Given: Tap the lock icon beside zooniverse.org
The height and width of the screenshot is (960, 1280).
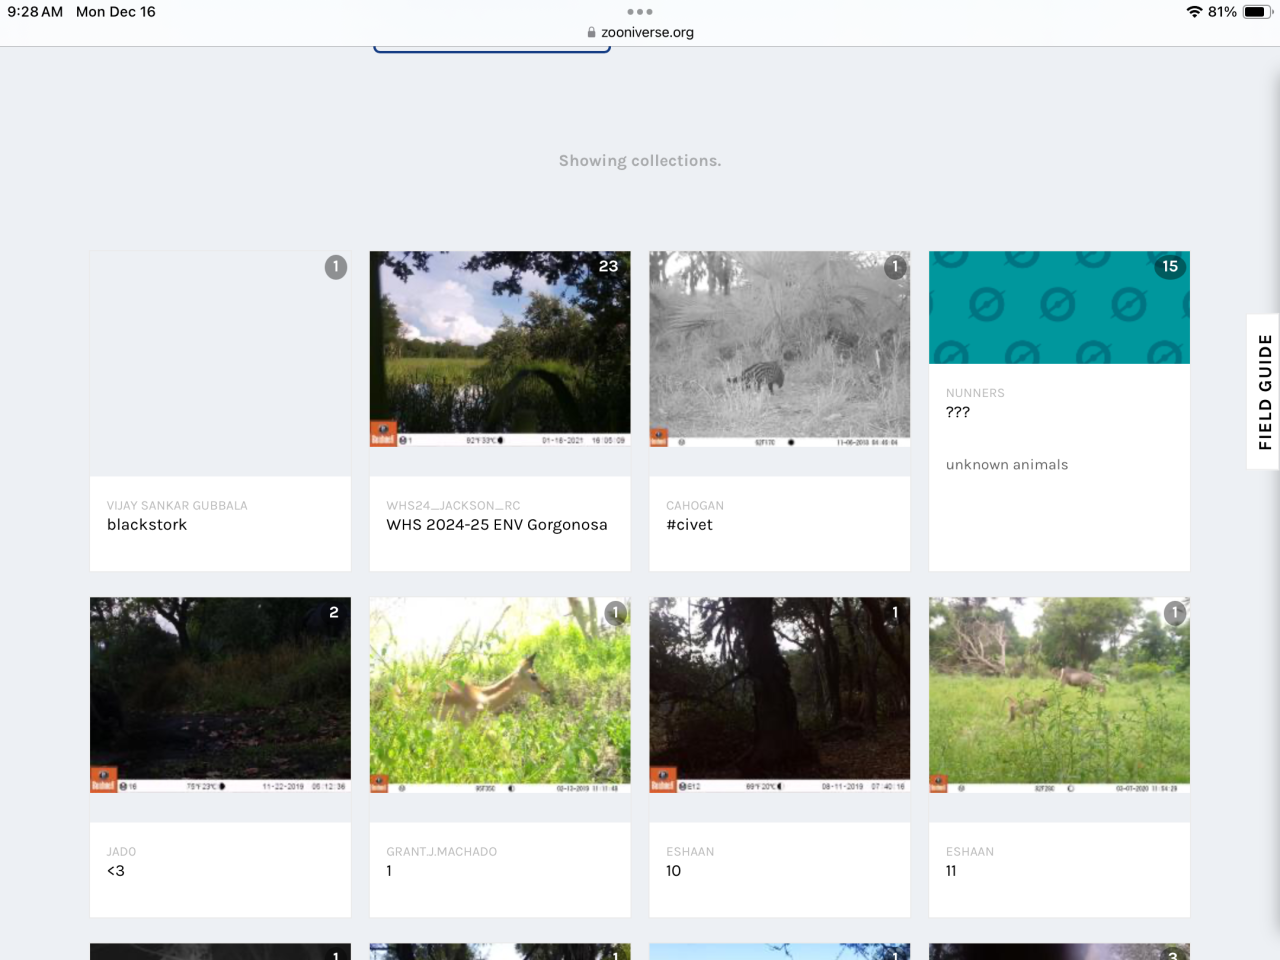Looking at the screenshot, I should 591,32.
